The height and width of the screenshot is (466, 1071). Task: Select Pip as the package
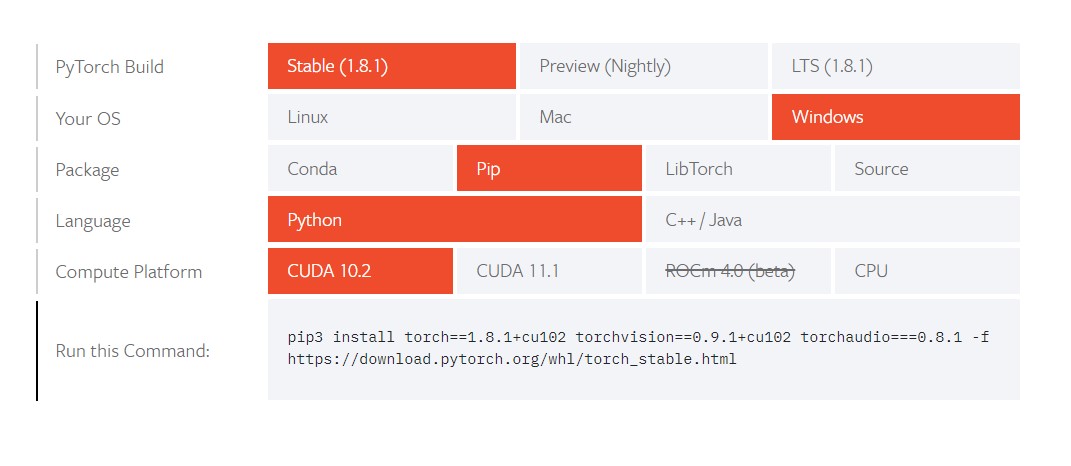549,168
